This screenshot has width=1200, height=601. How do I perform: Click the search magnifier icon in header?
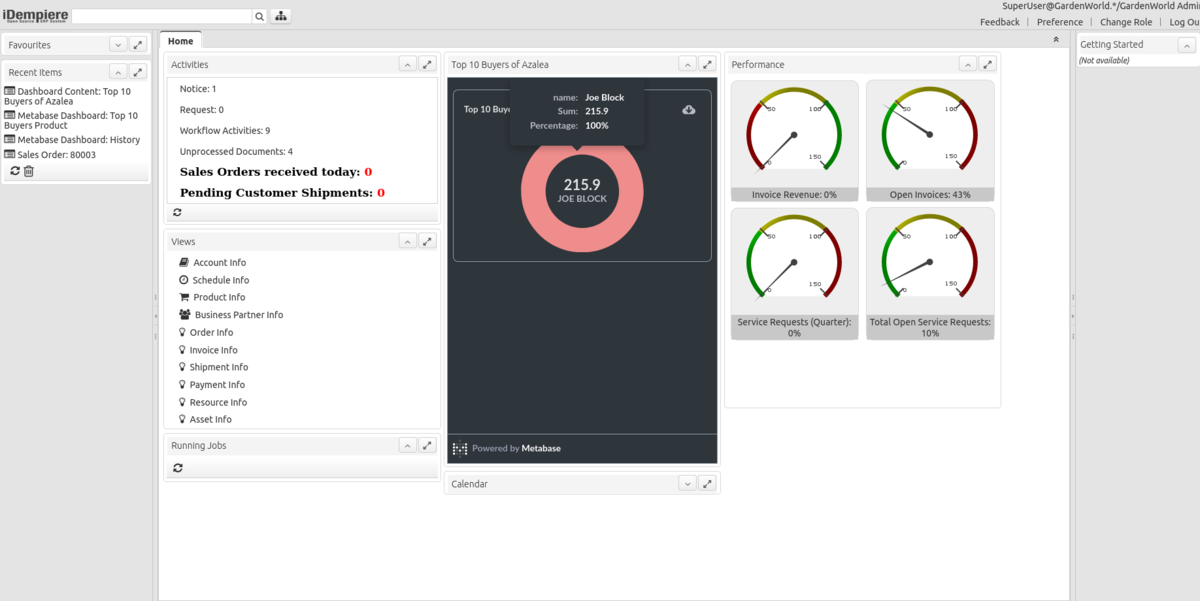259,17
